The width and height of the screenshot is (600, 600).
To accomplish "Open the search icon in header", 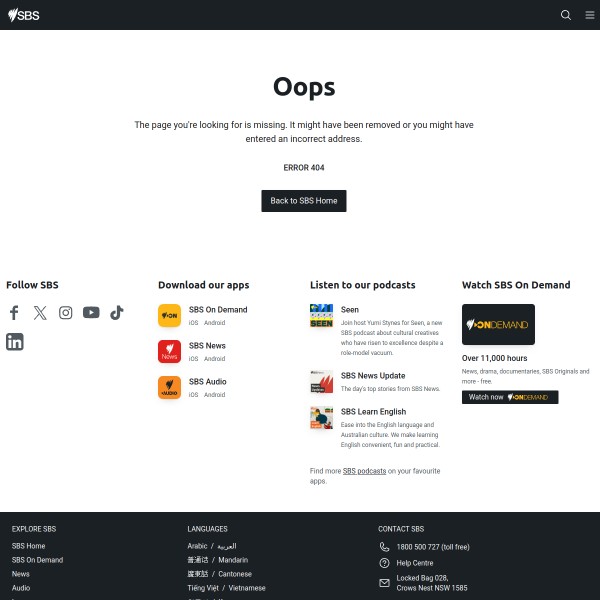I will [x=566, y=15].
